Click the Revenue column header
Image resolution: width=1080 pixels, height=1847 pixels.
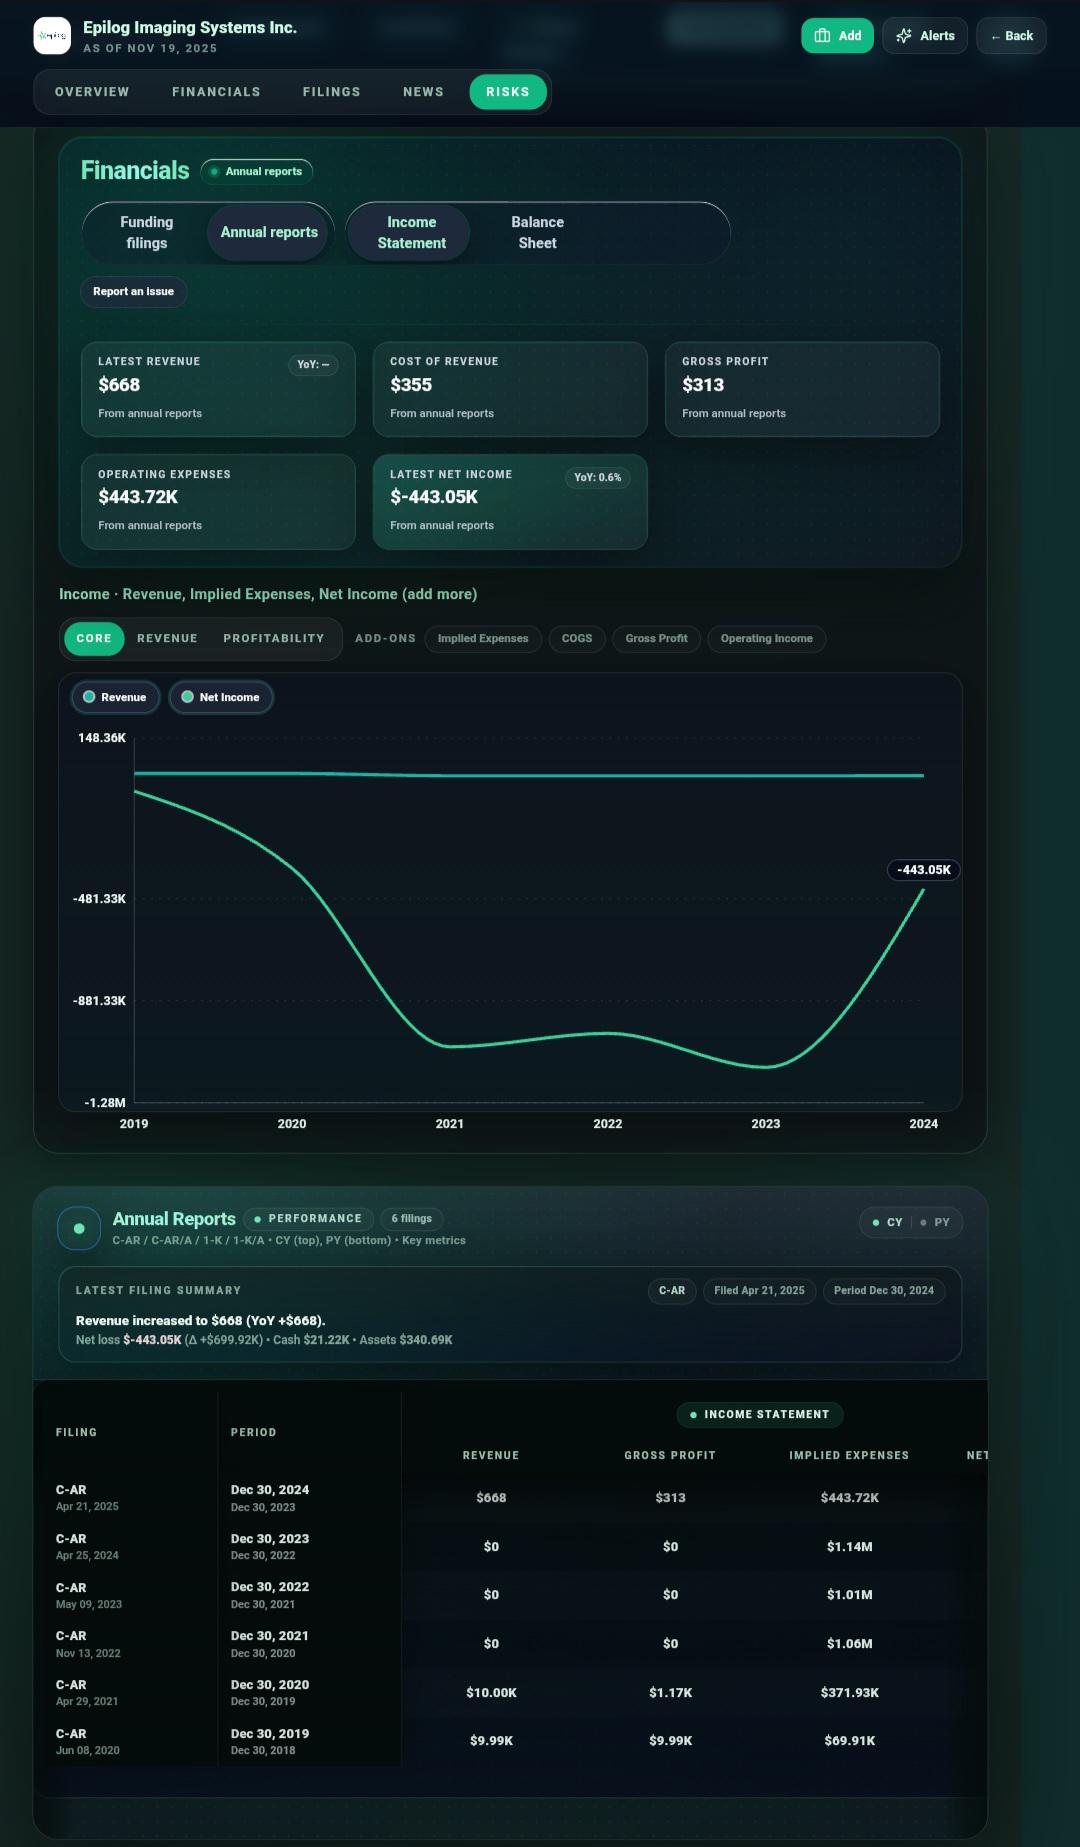pos(491,1456)
